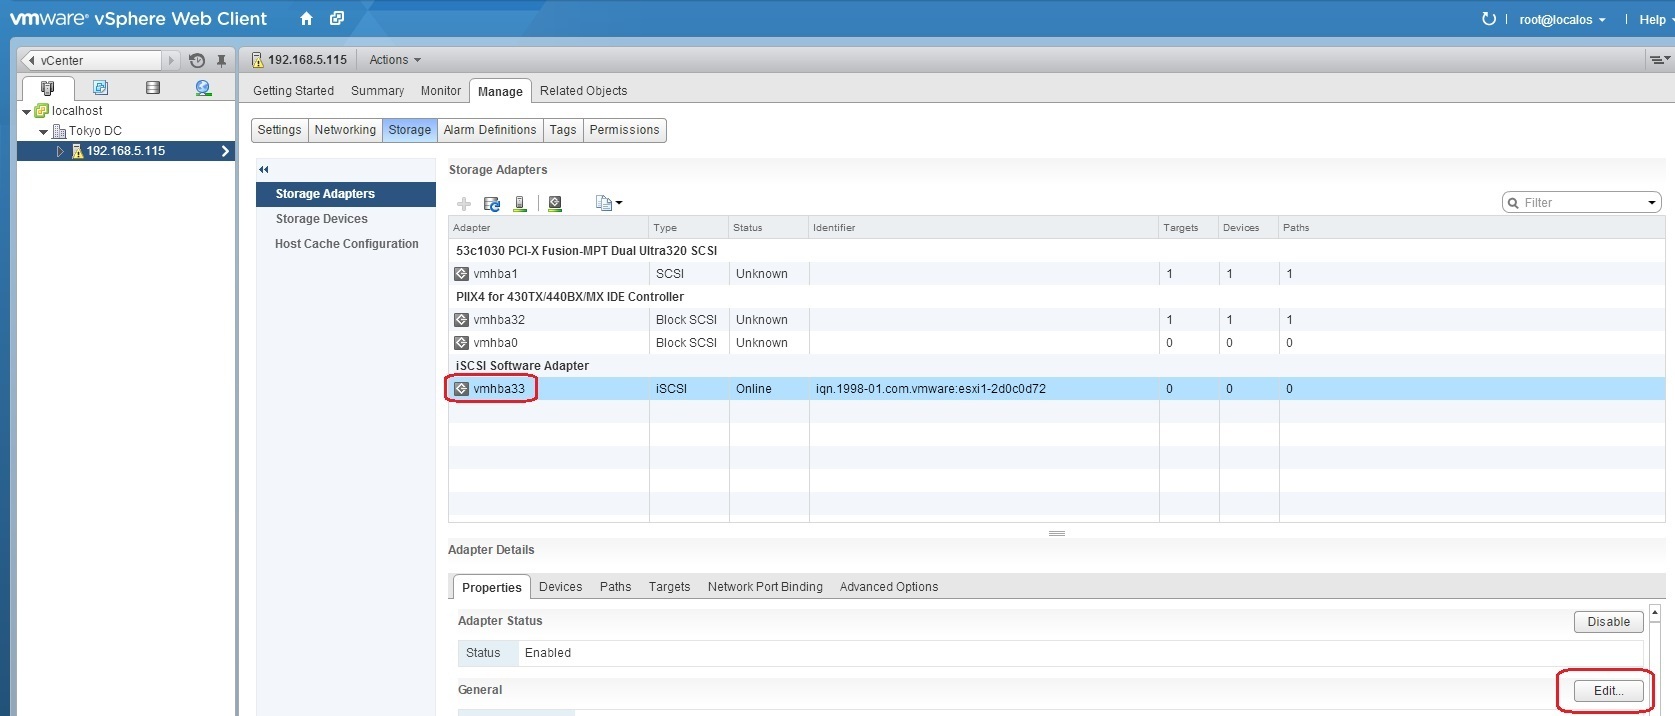Drill into 192.168.5.115 with the chevron arrow

[225, 151]
